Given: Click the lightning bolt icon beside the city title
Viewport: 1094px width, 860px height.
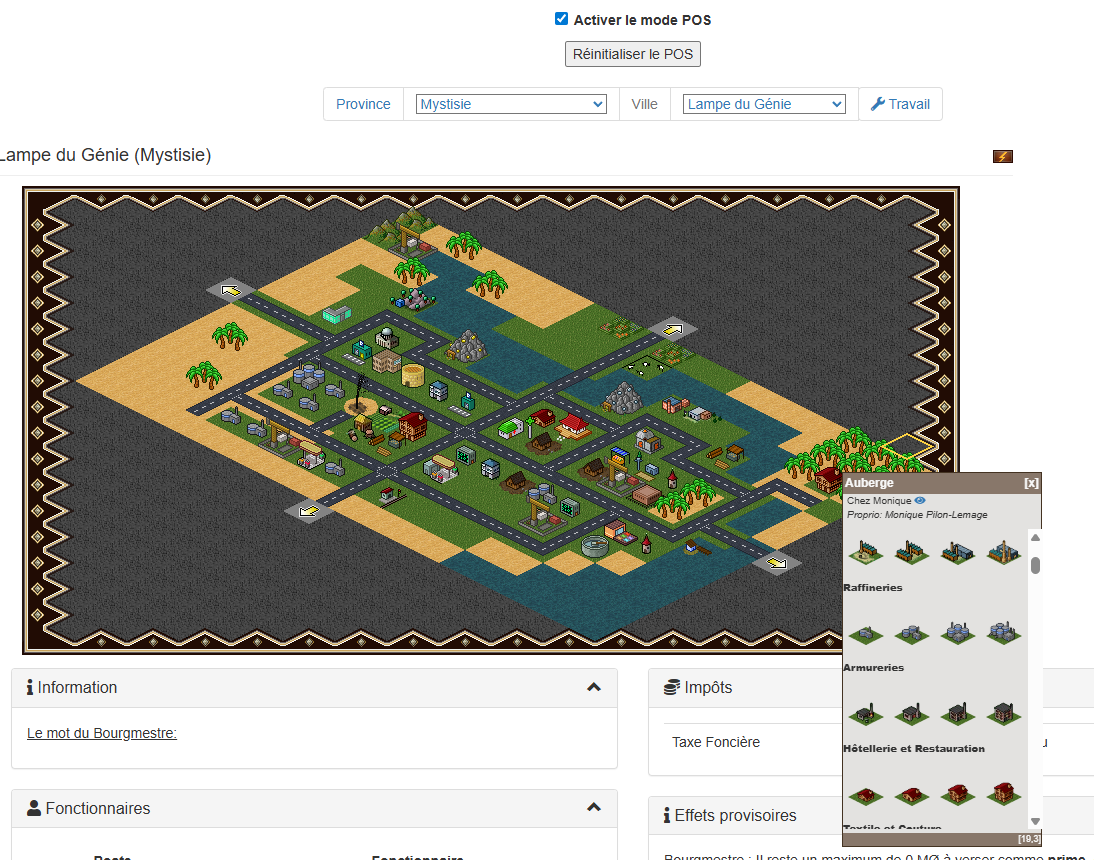Looking at the screenshot, I should [x=1002, y=156].
